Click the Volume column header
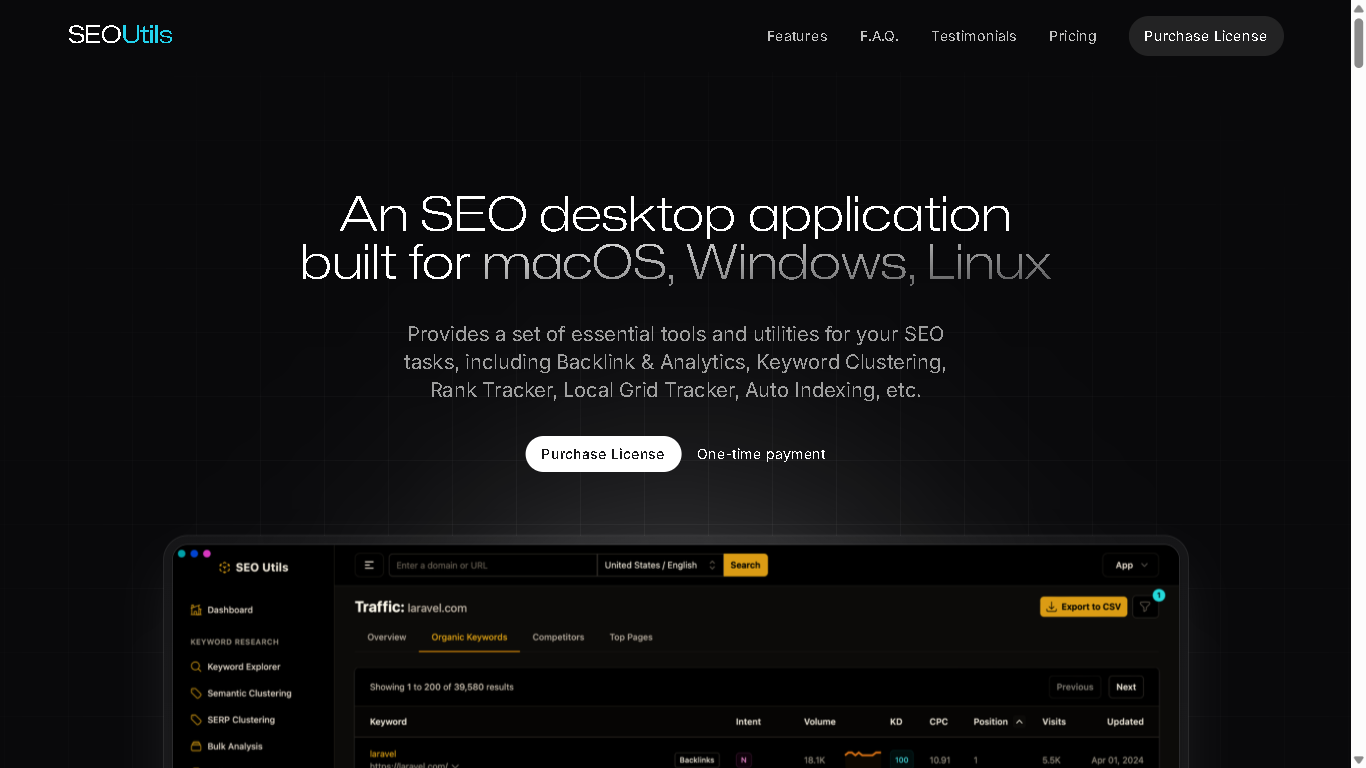The width and height of the screenshot is (1366, 768). 820,721
